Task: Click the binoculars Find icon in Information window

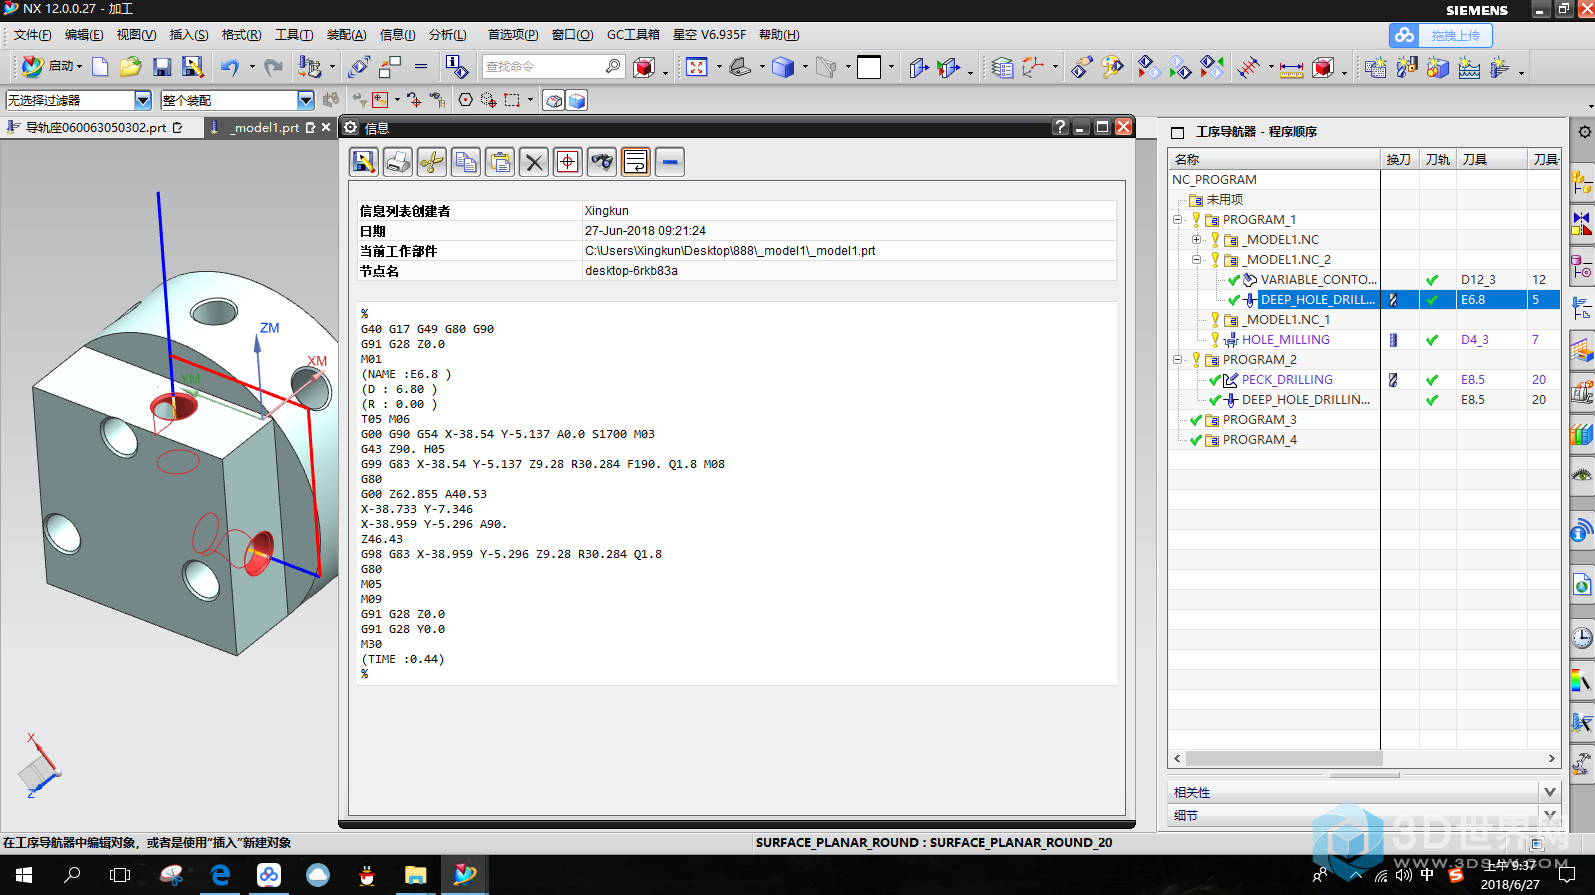Action: (602, 161)
